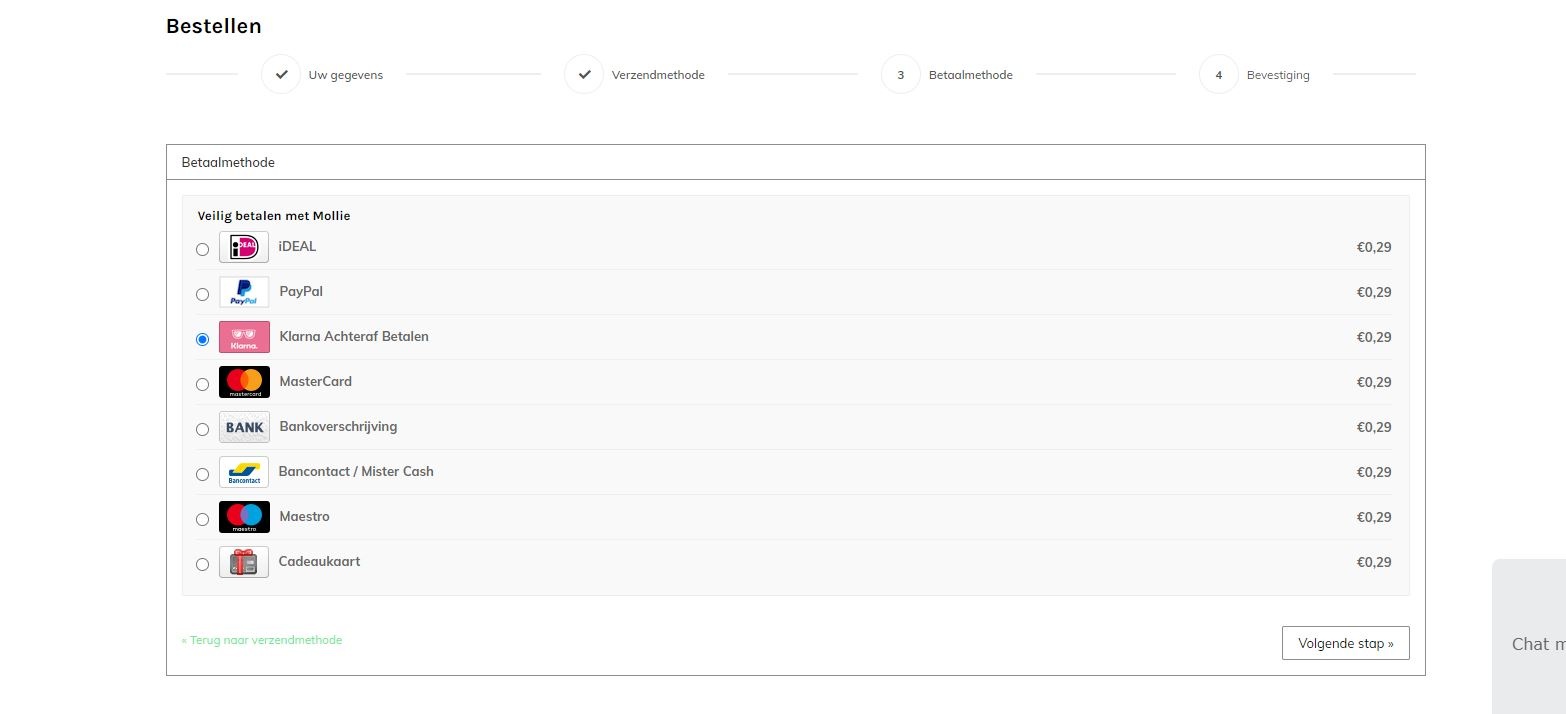Select the Cadeaukaart radio button
The height and width of the screenshot is (714, 1566).
coord(202,564)
